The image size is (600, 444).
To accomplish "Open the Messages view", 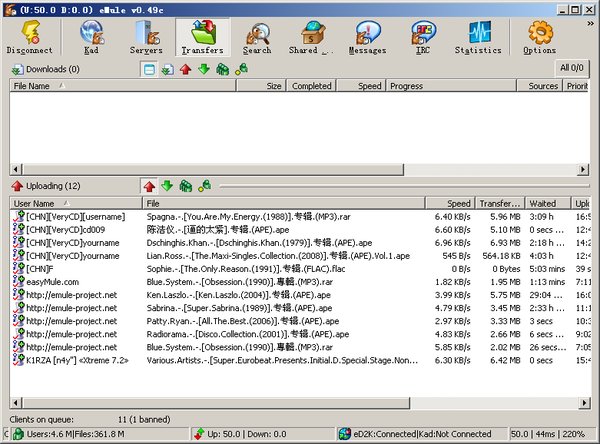I will click(368, 38).
